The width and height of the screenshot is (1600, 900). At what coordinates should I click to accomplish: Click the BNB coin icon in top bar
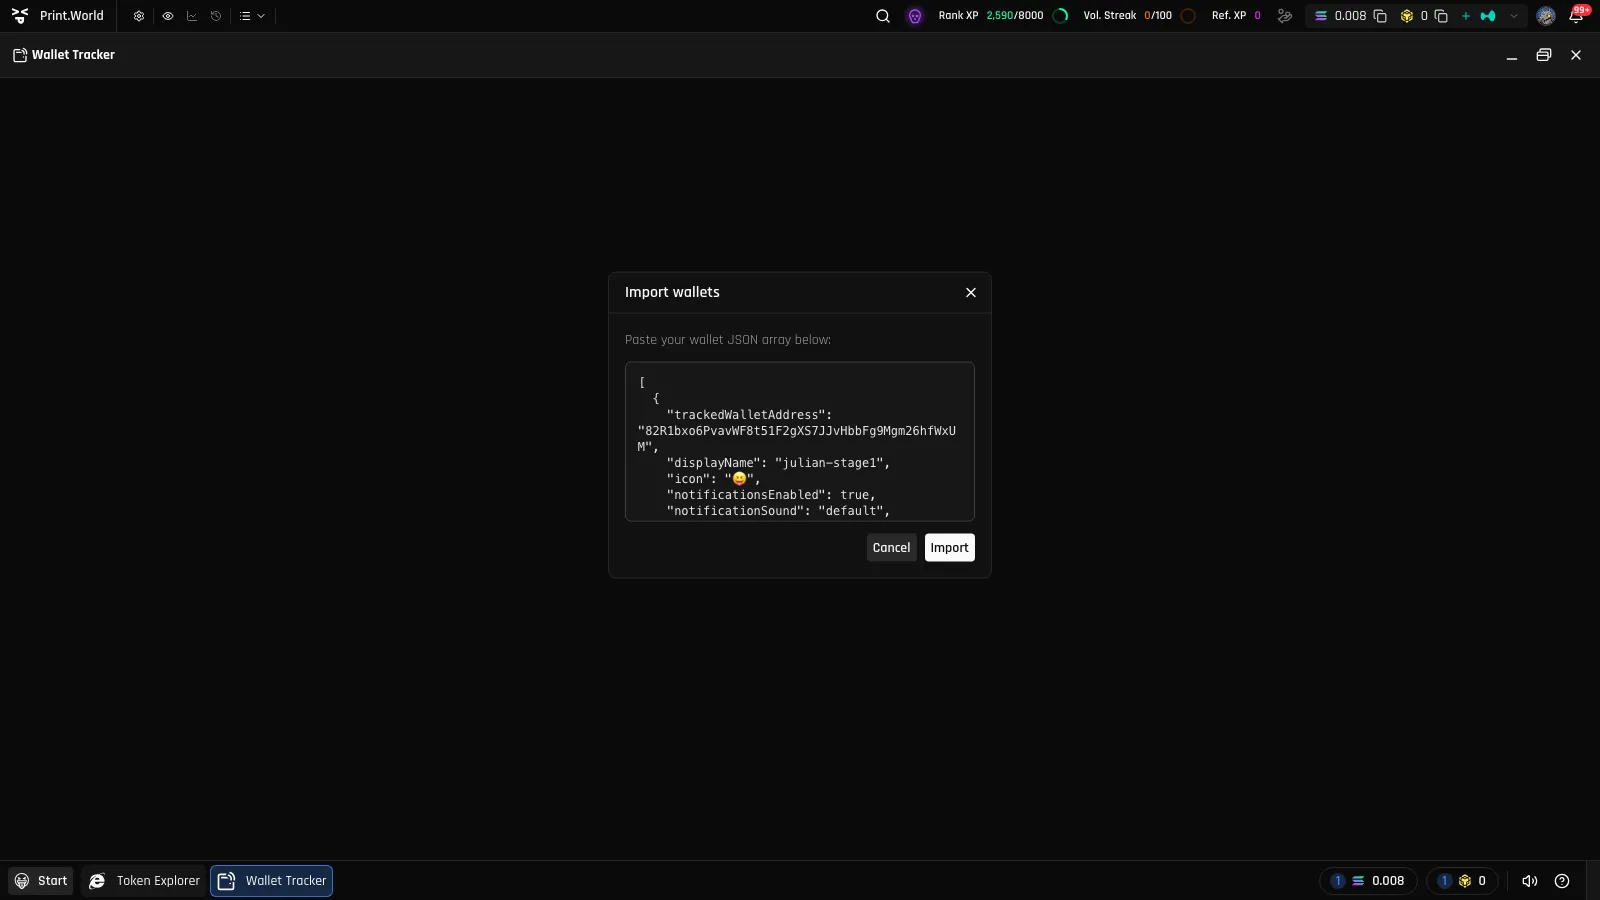1407,16
